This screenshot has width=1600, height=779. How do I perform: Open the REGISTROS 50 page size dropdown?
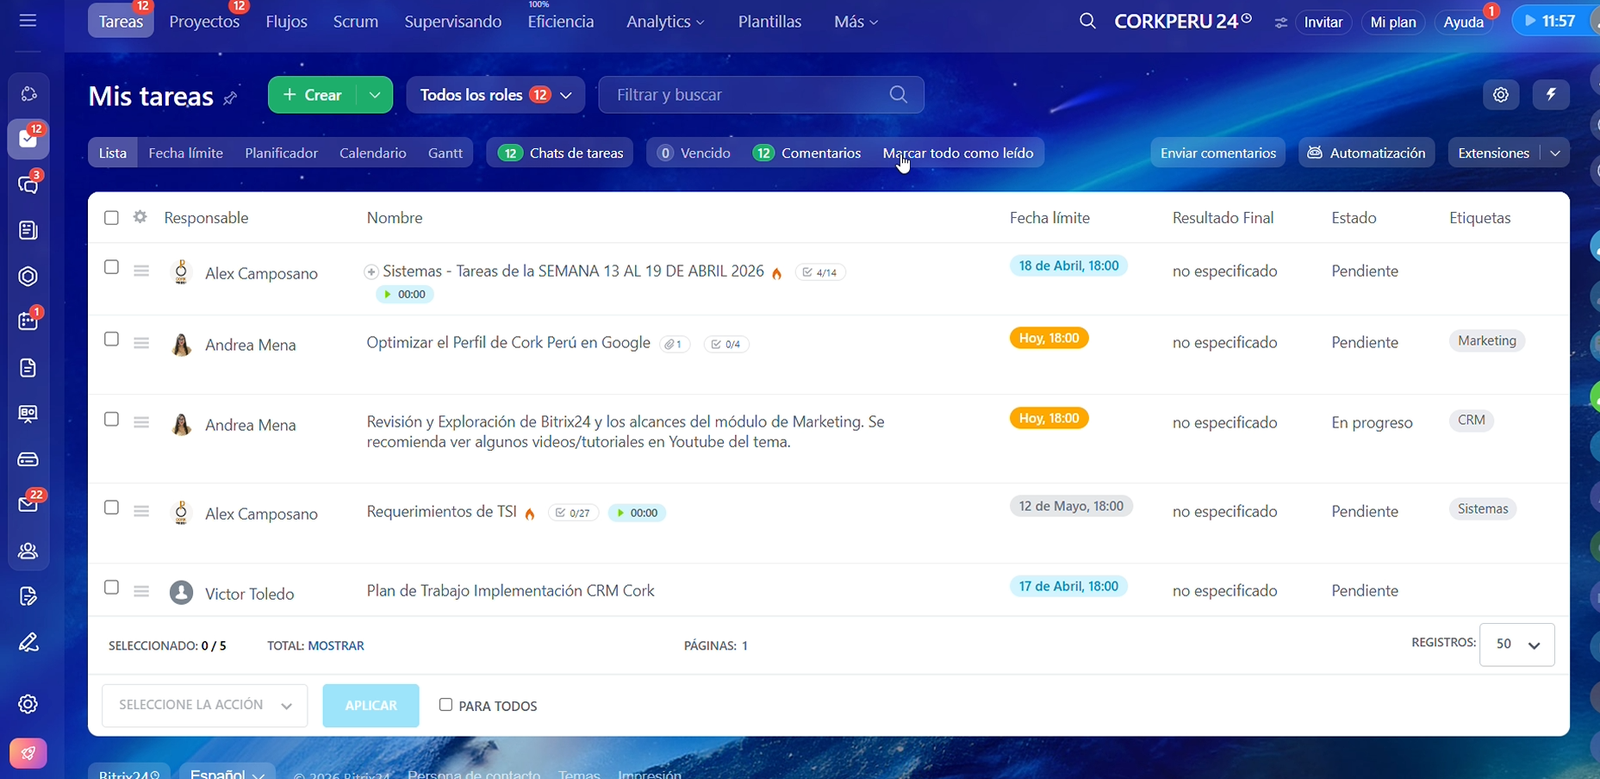(1517, 644)
